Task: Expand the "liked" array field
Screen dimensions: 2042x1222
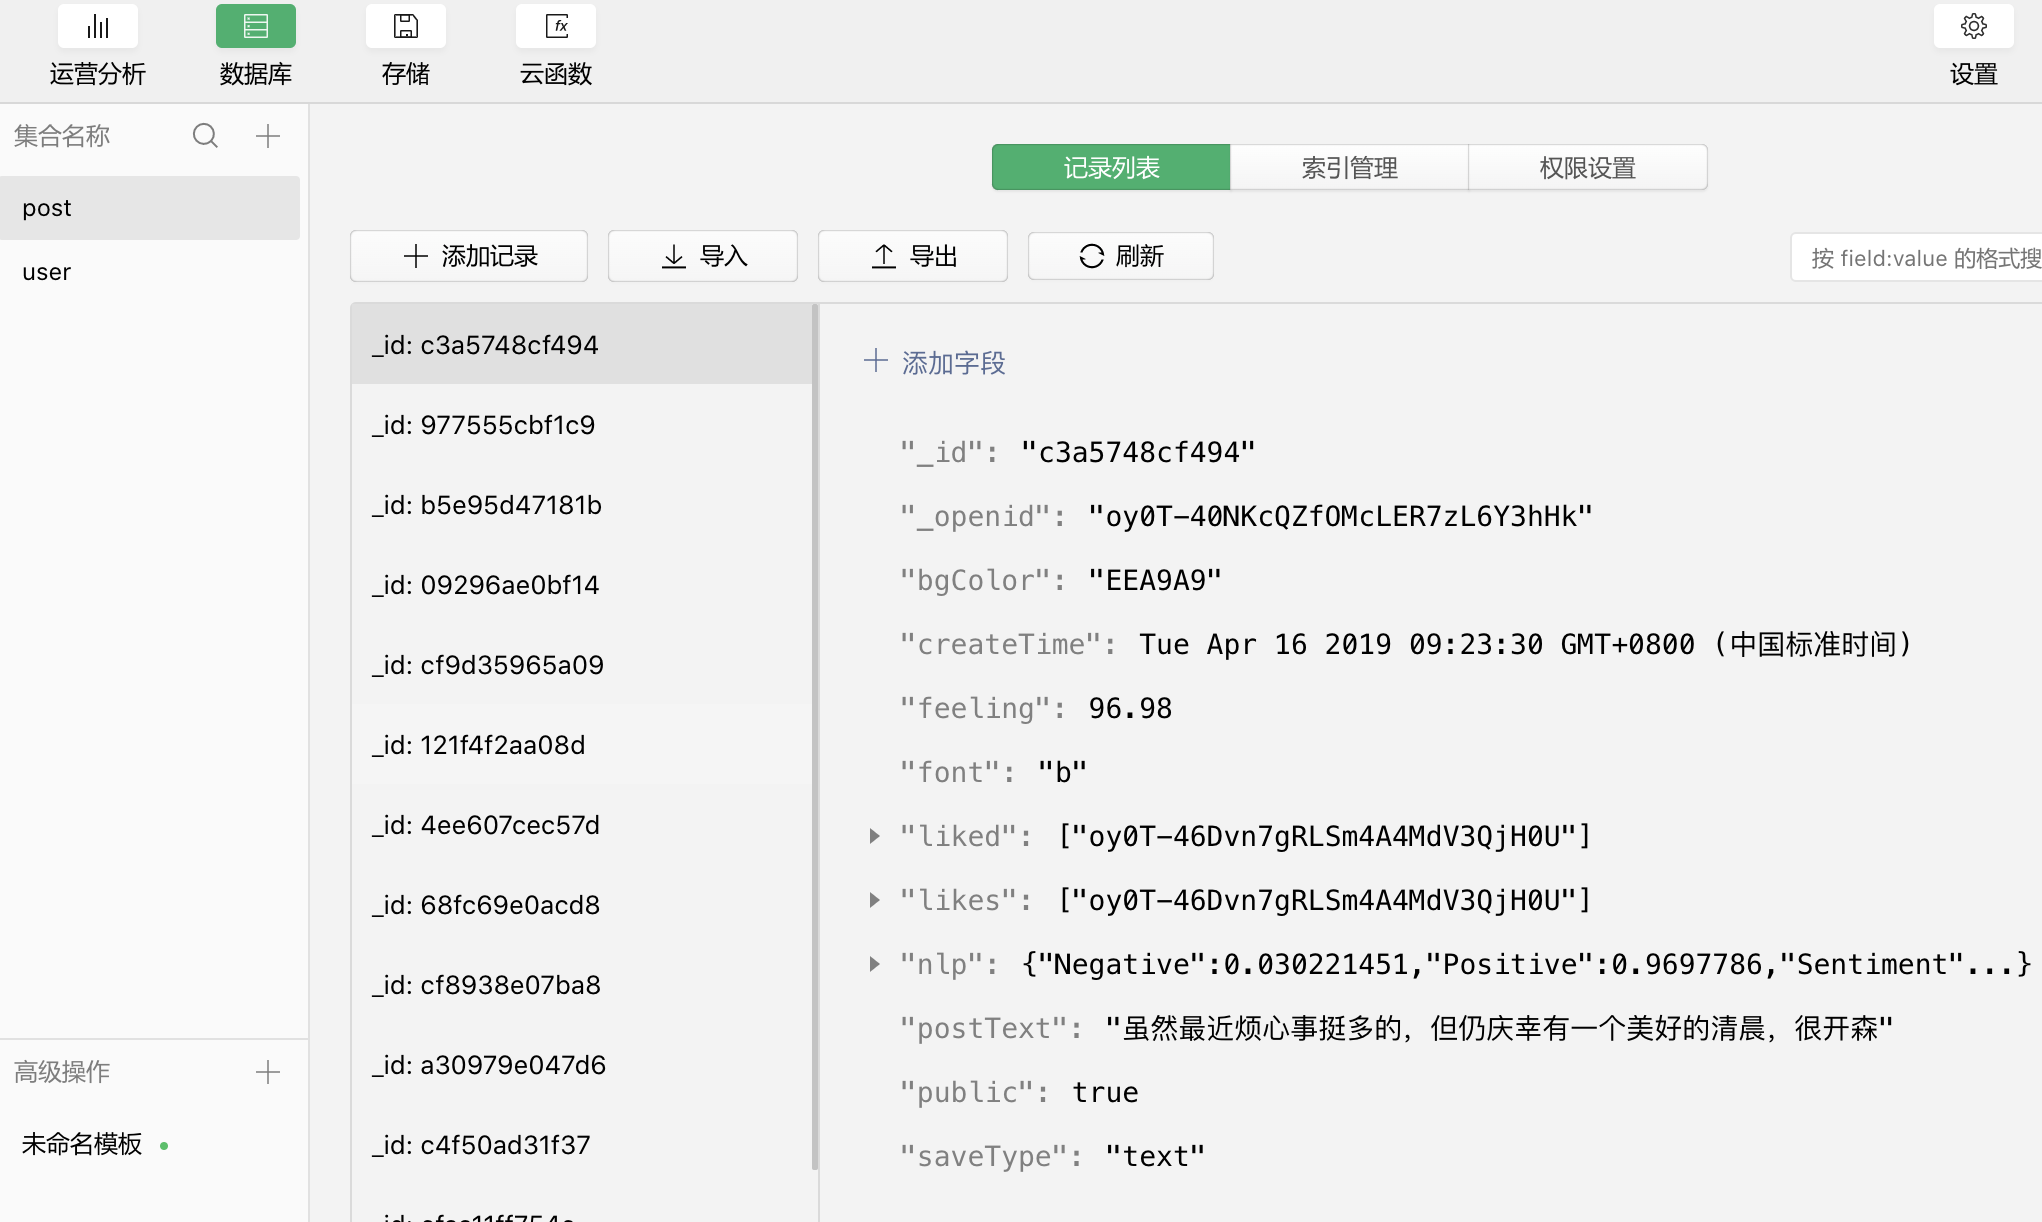Action: click(874, 836)
